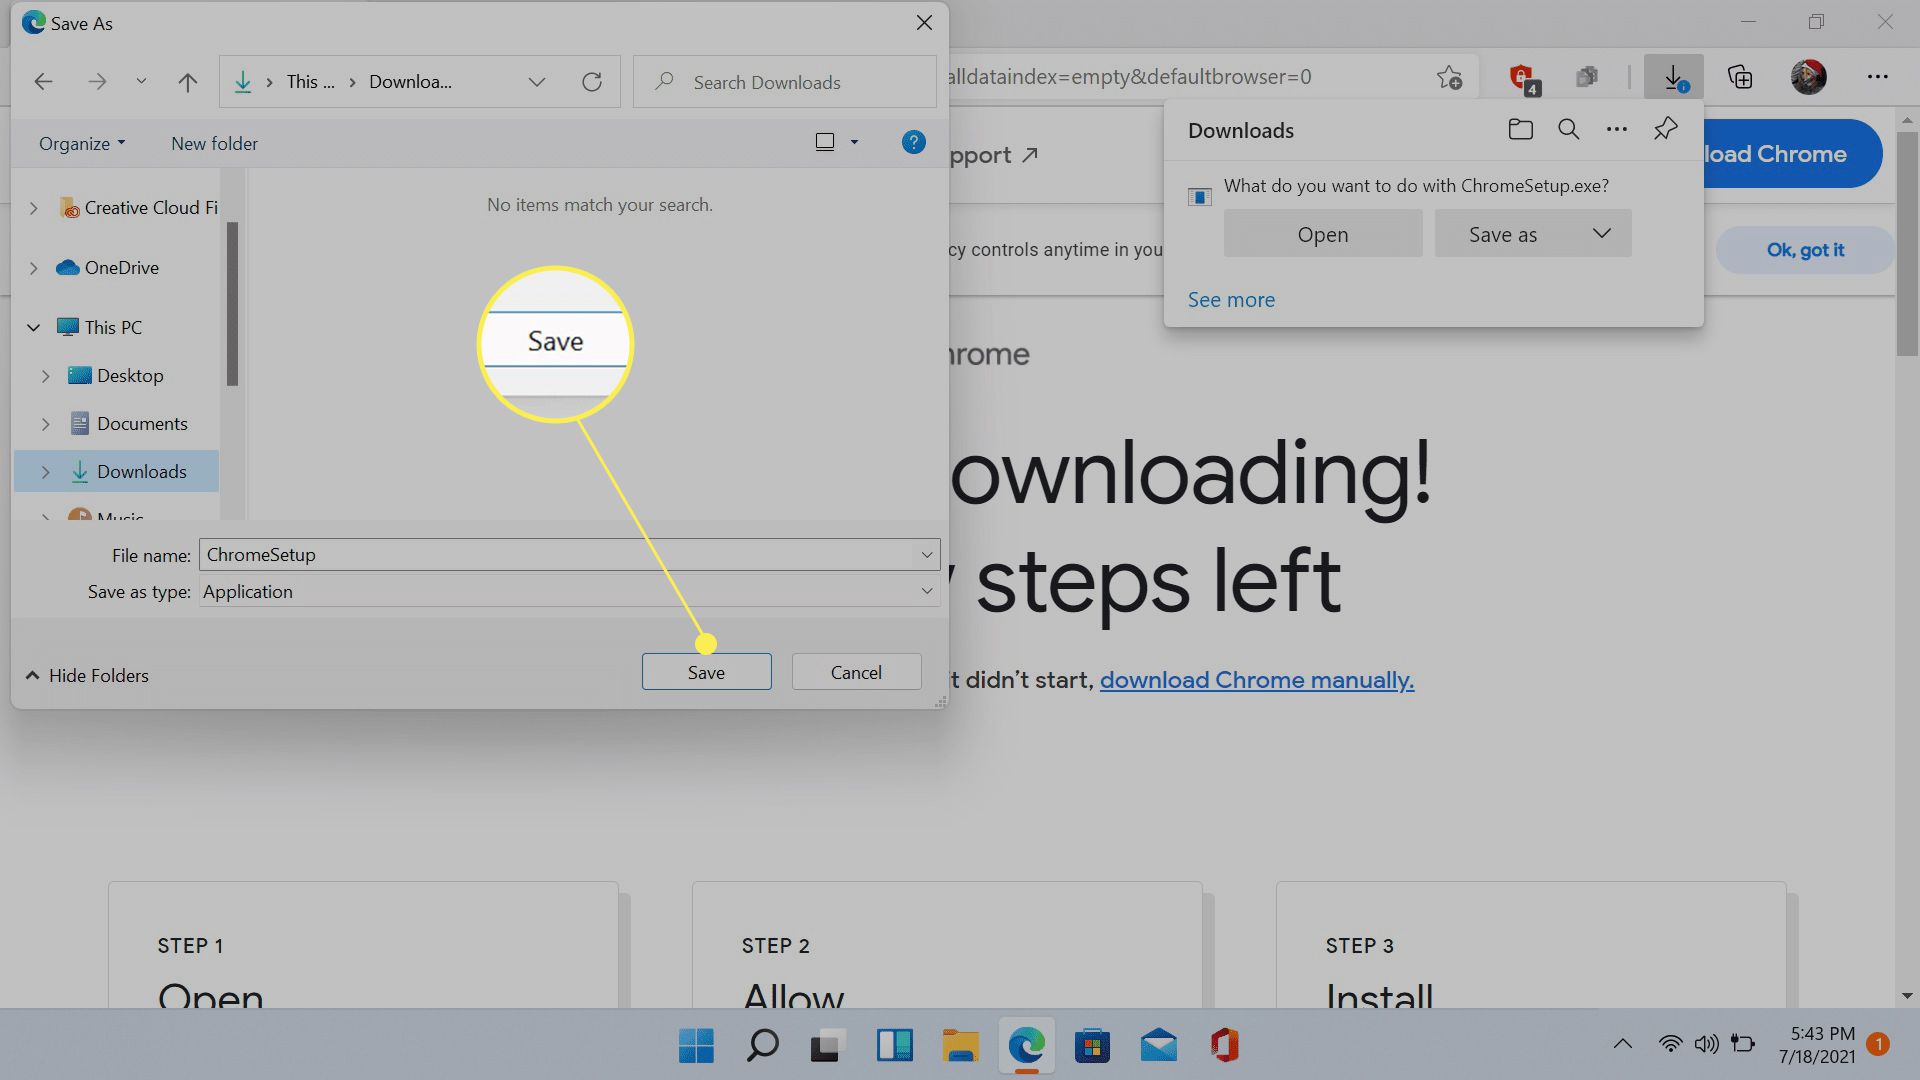
Task: Click Save as for ChromeSetup.exe
Action: (x=1503, y=234)
